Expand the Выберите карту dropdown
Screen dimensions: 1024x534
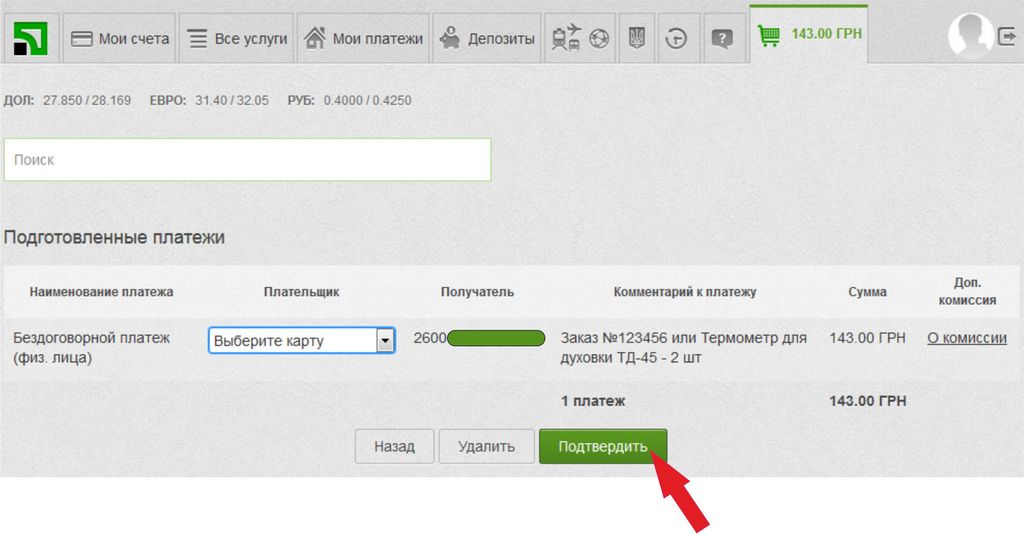click(302, 341)
